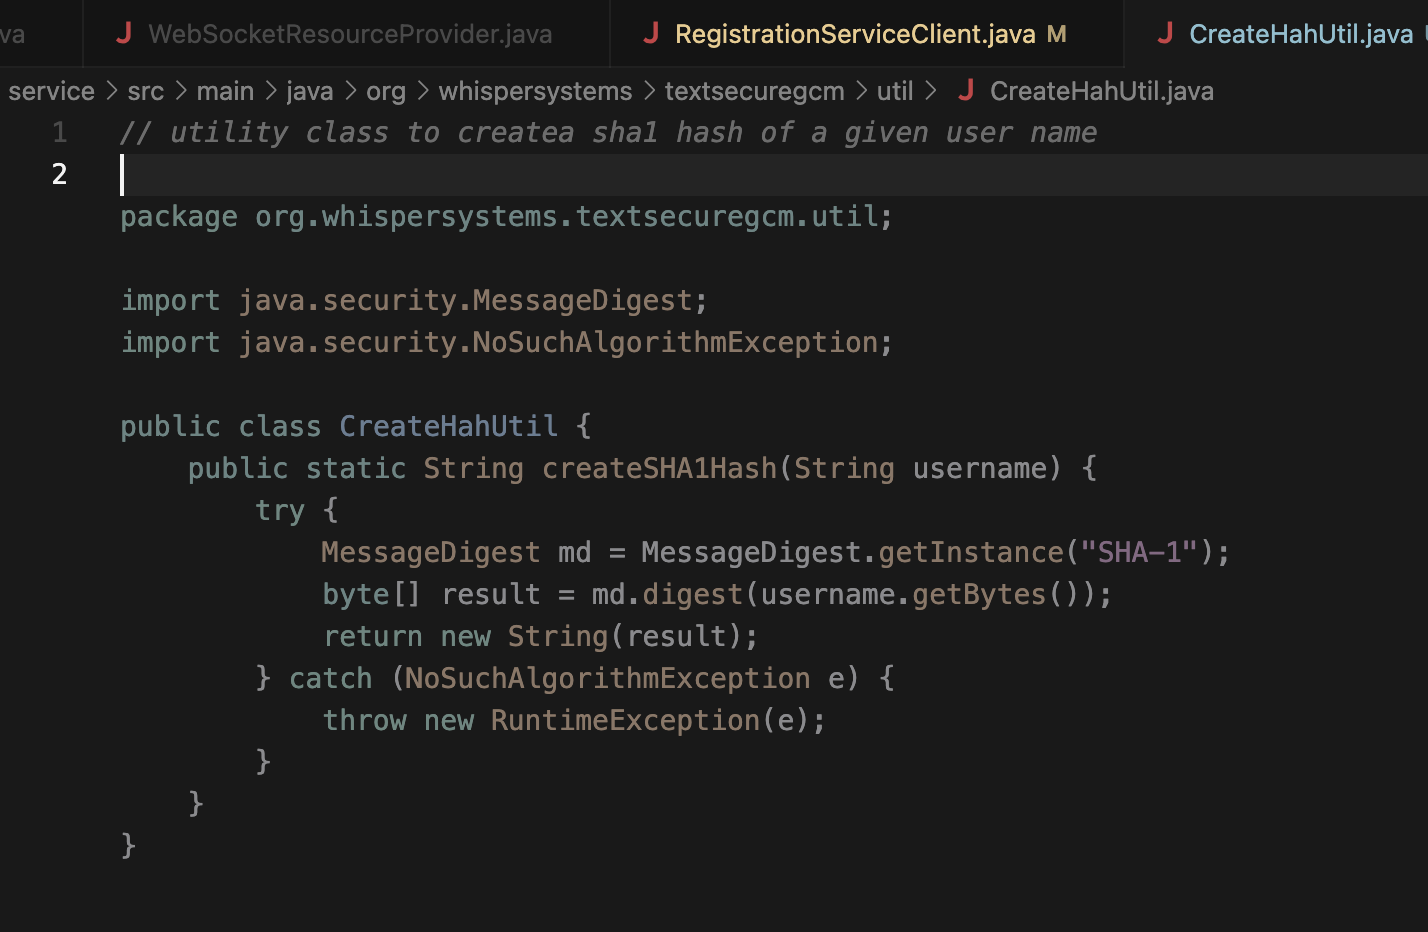The image size is (1428, 932).
Task: Switch to WebSocketResourceProvider.java tab
Action: pyautogui.click(x=347, y=34)
